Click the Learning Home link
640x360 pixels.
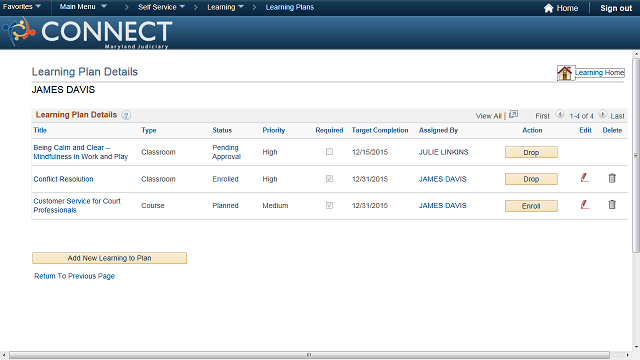(x=600, y=73)
